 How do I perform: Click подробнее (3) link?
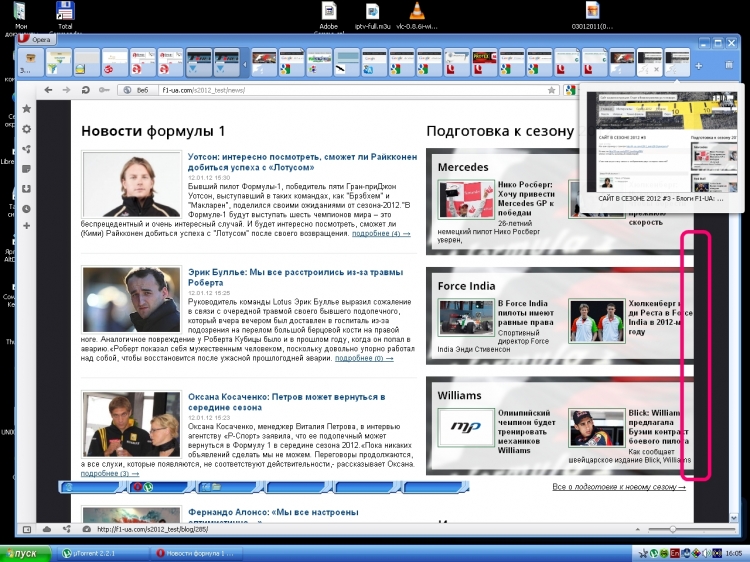click(110, 473)
